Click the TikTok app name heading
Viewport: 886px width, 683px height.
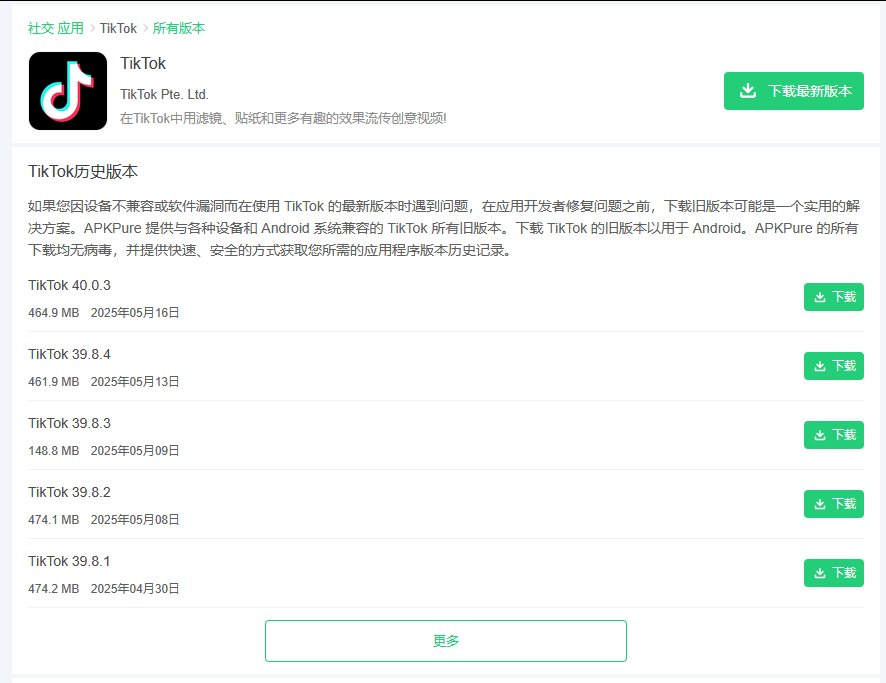pos(143,63)
